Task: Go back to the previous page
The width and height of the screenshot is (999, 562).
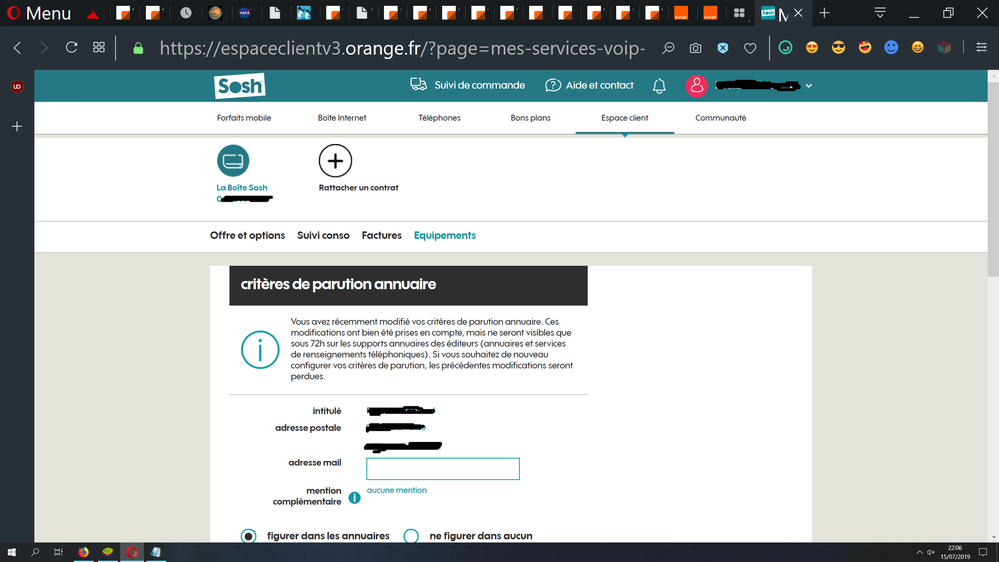Action: coord(18,48)
